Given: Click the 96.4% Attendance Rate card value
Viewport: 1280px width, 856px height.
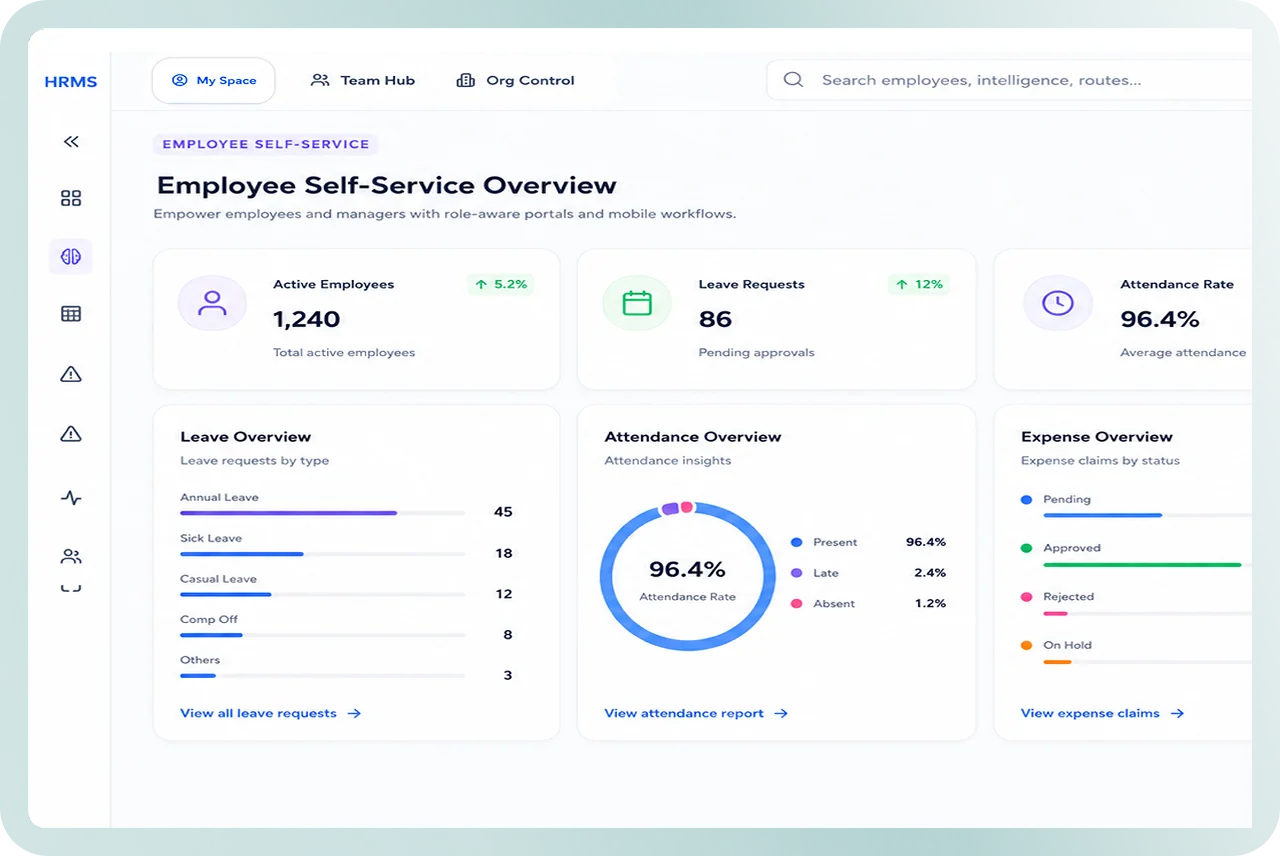Looking at the screenshot, I should (x=1160, y=319).
